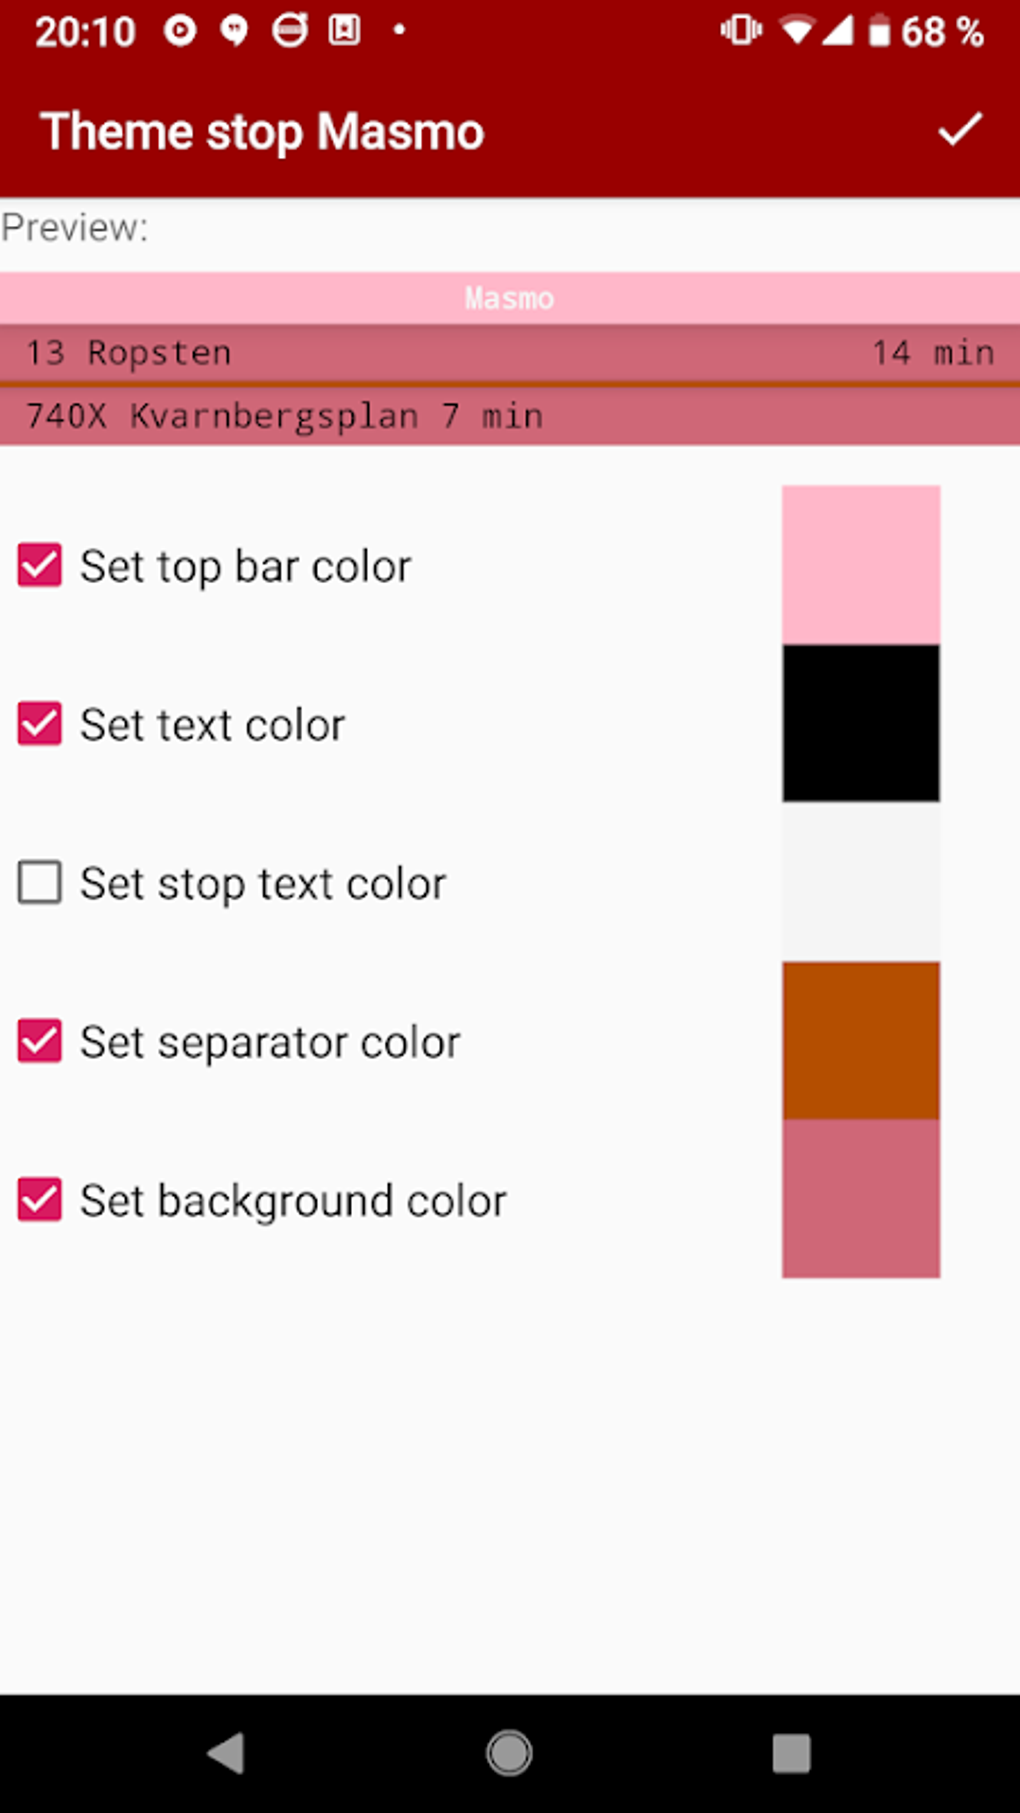Open the orange separator color swatch

[x=860, y=1040]
